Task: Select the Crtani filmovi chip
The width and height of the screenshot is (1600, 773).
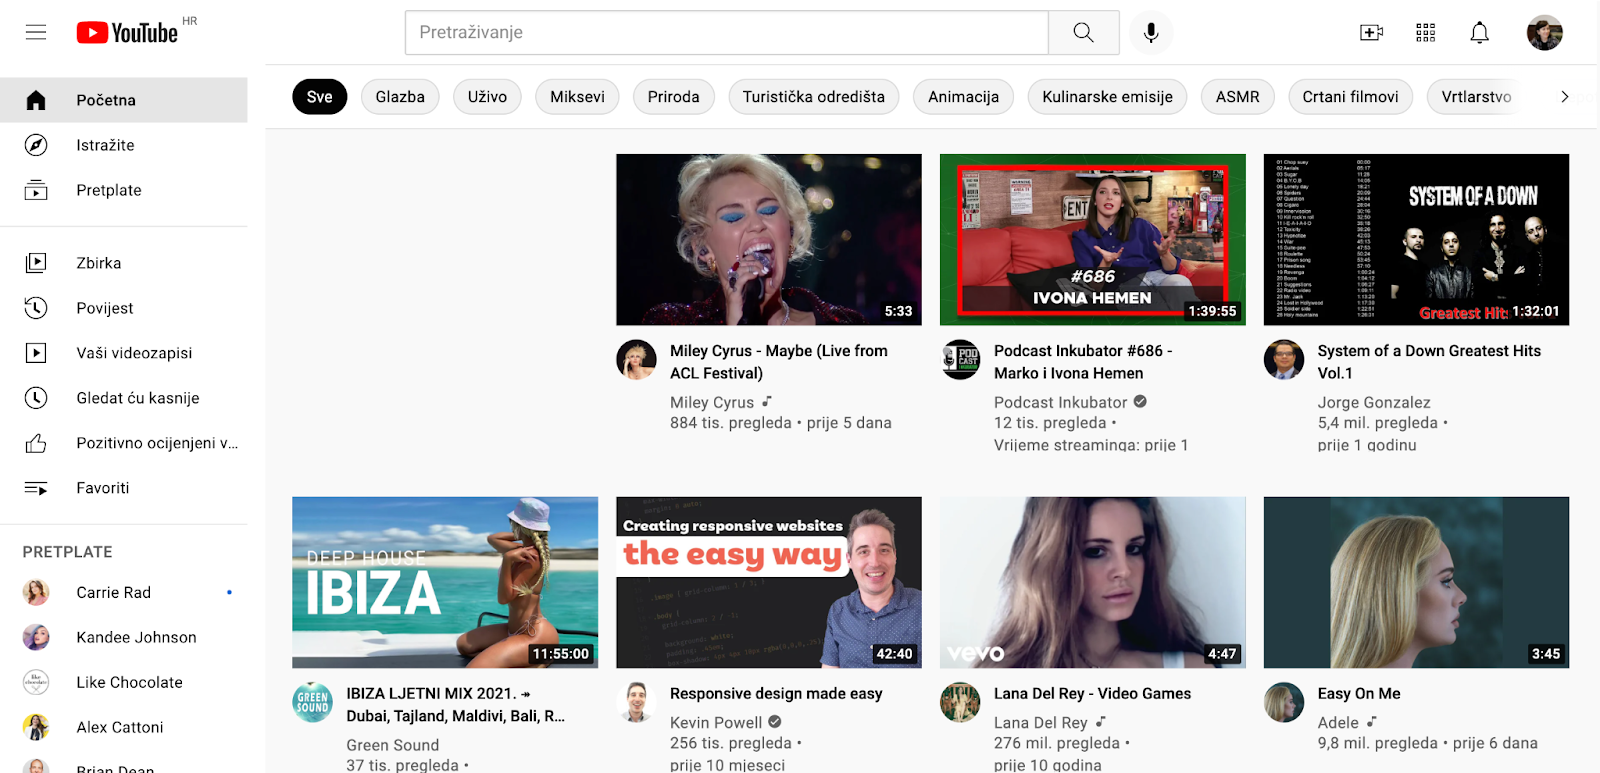Action: (1350, 97)
